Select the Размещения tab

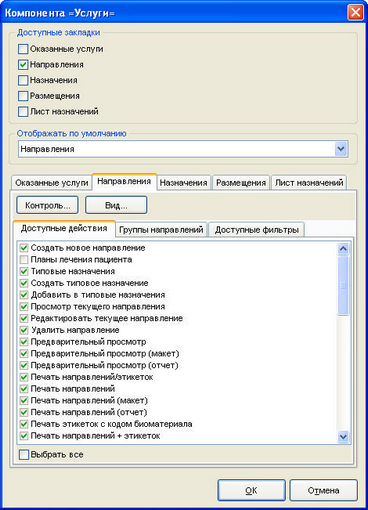pyautogui.click(x=241, y=183)
